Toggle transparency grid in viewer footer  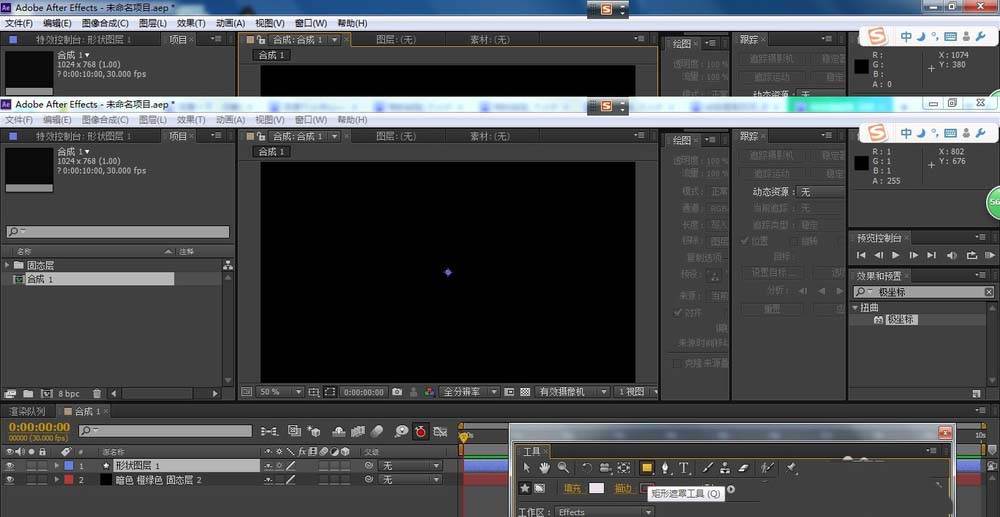525,392
